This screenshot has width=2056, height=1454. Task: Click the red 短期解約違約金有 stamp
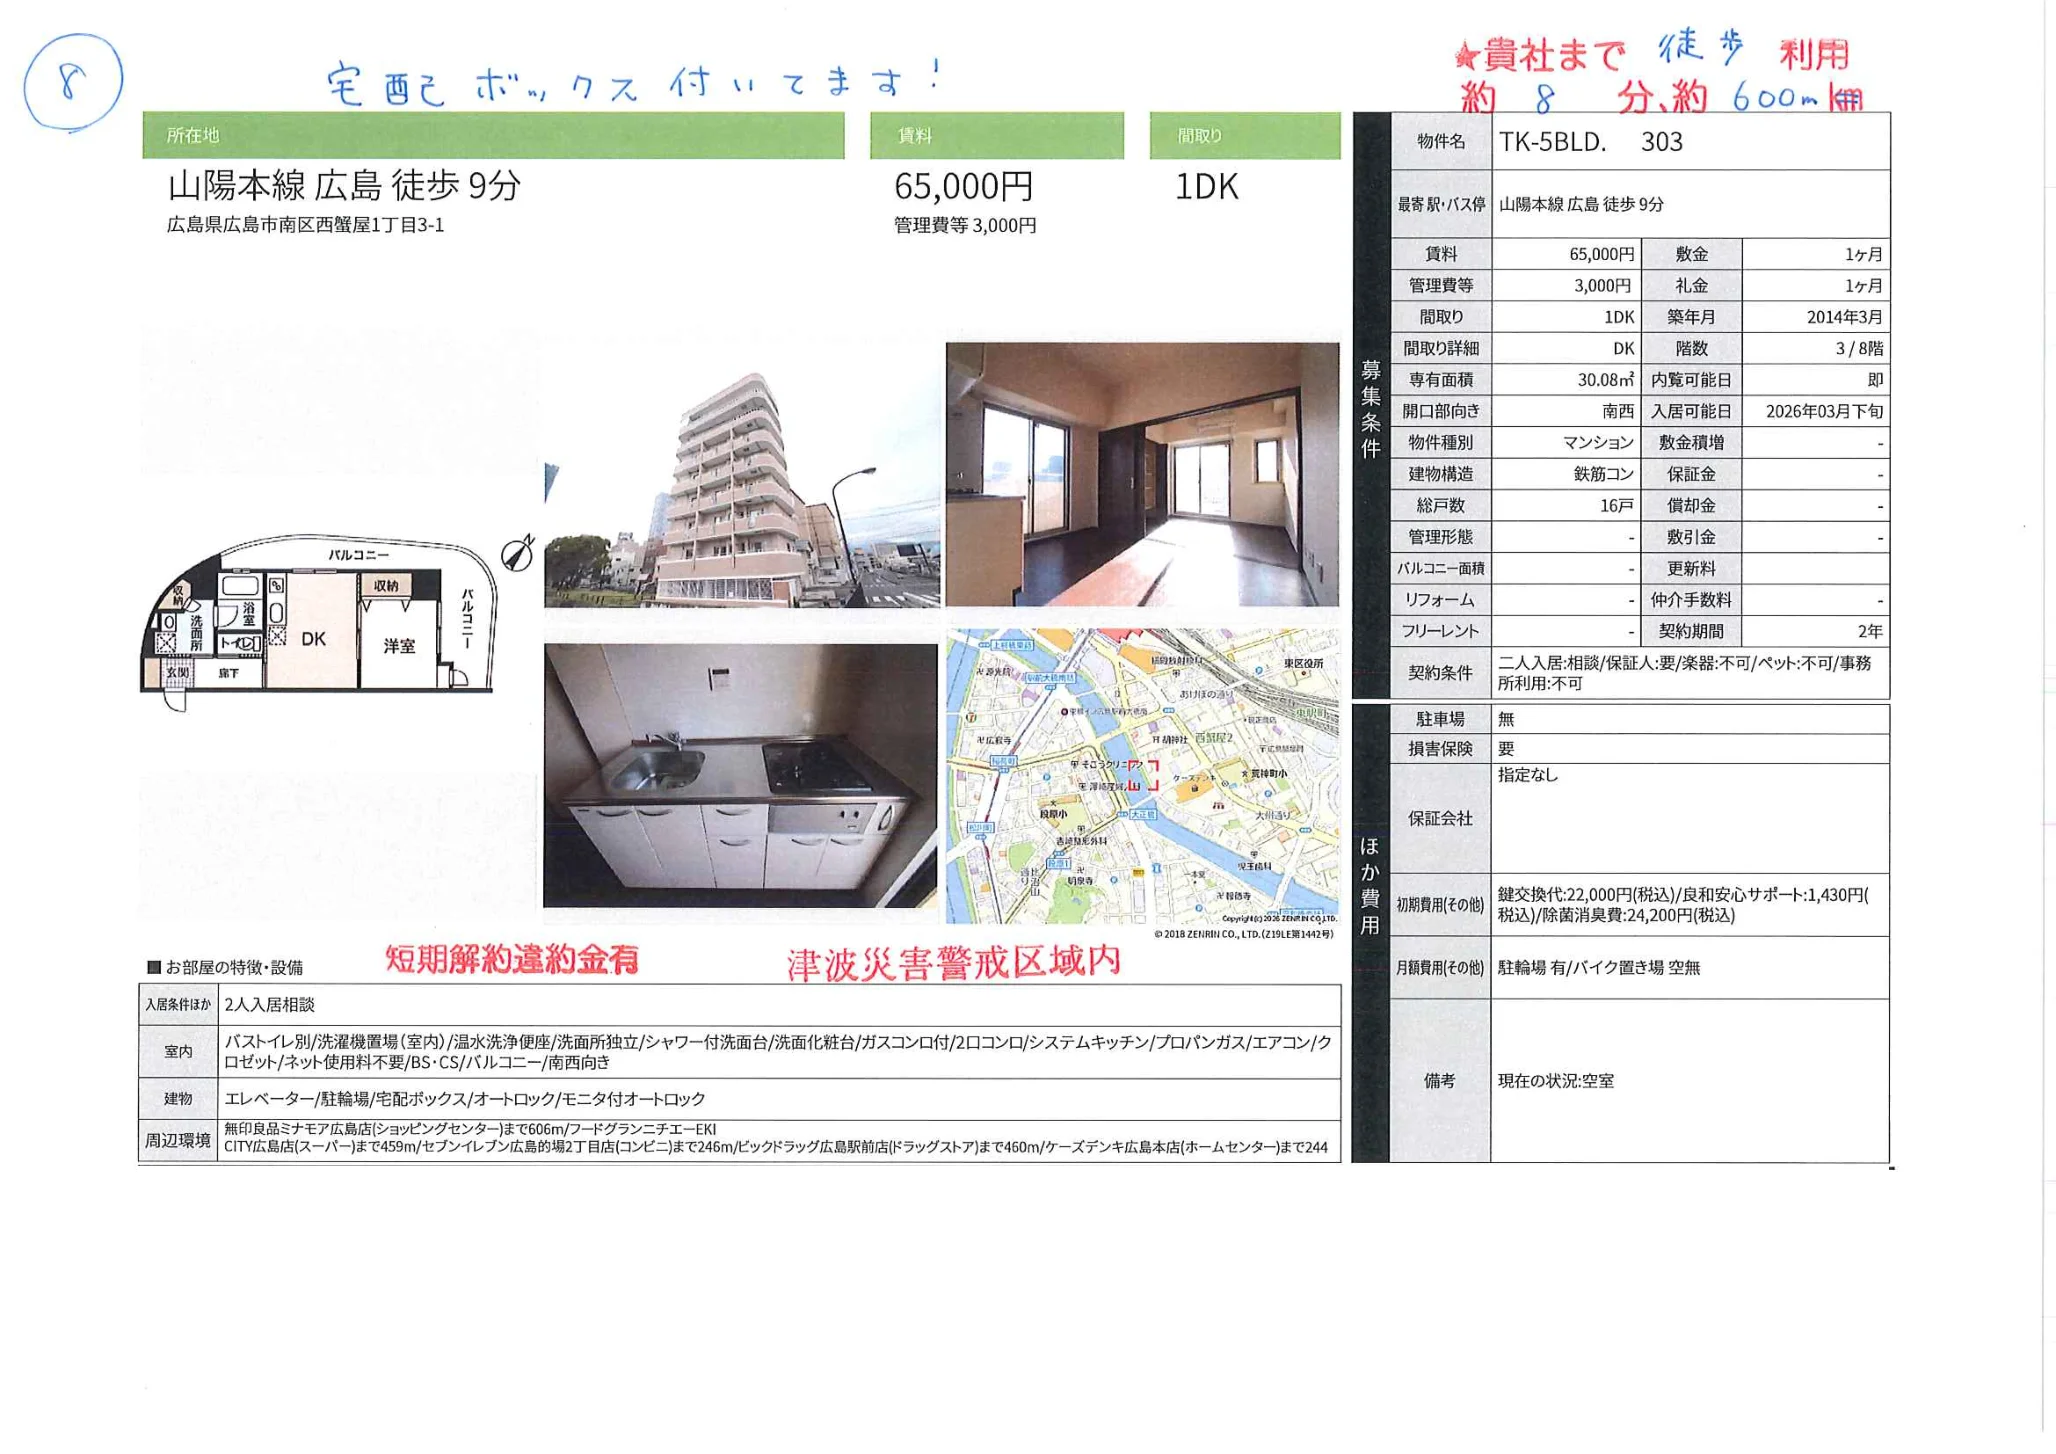pyautogui.click(x=512, y=960)
